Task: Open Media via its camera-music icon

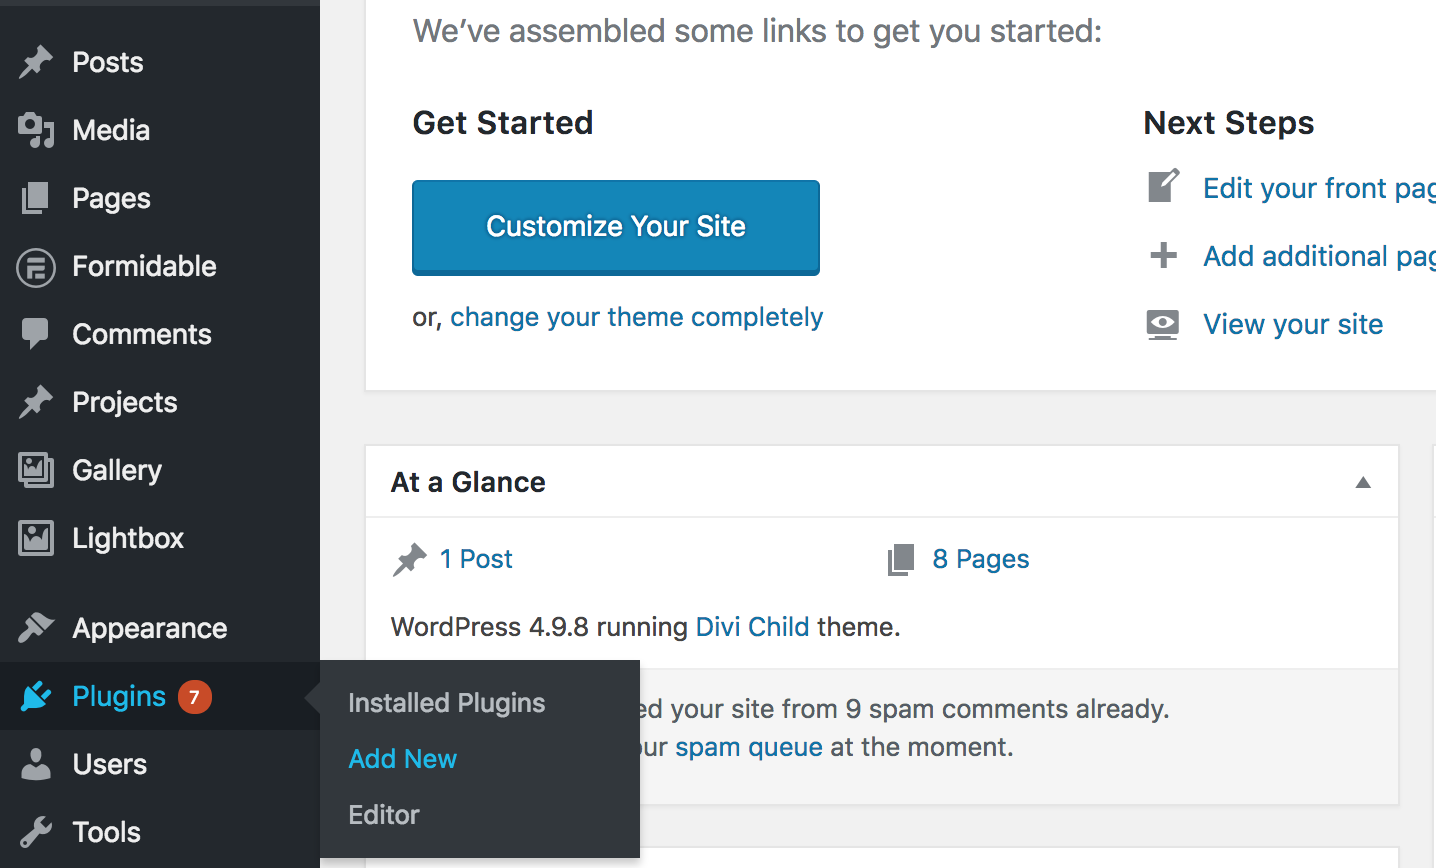Action: click(x=36, y=130)
